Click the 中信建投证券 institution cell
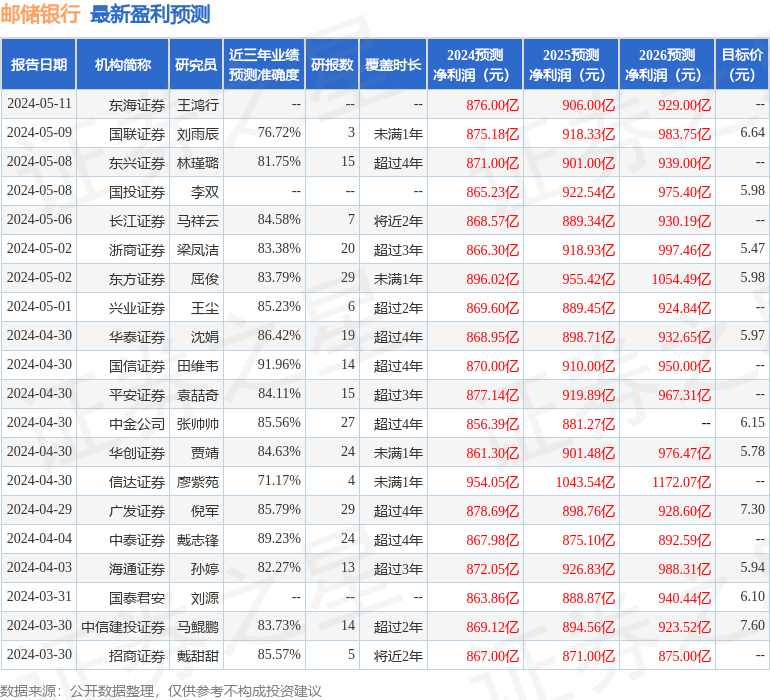This screenshot has height=700, width=770. (x=123, y=627)
